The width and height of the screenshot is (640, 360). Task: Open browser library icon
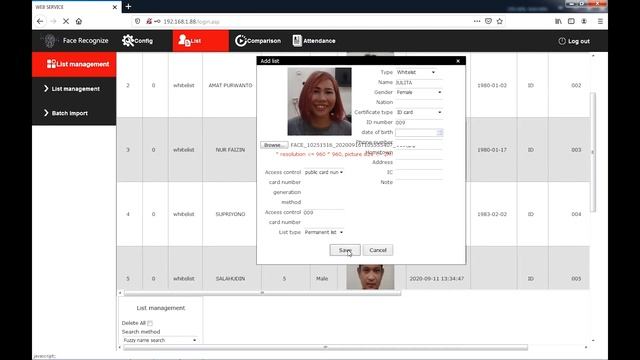[558, 21]
